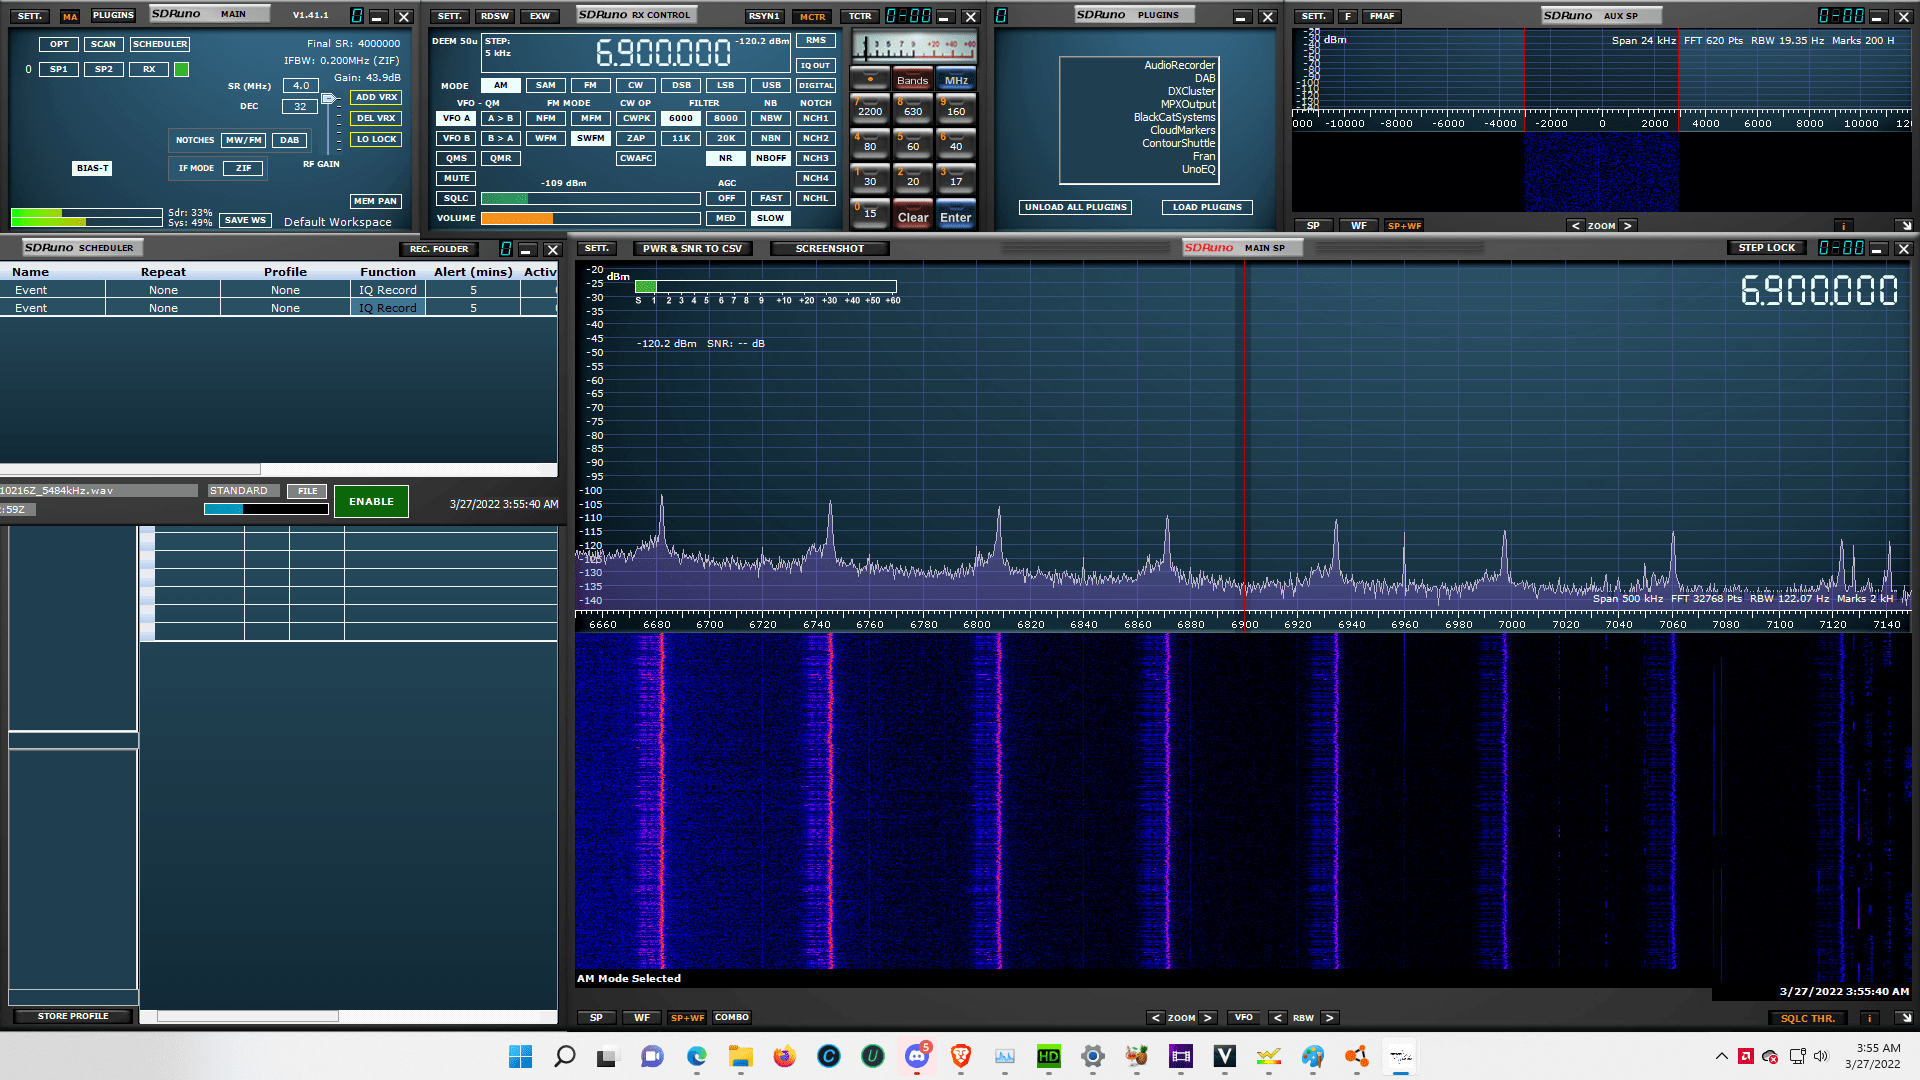1920x1080 pixels.
Task: Click the info (i) icon in Main SP
Action: tap(1870, 1017)
